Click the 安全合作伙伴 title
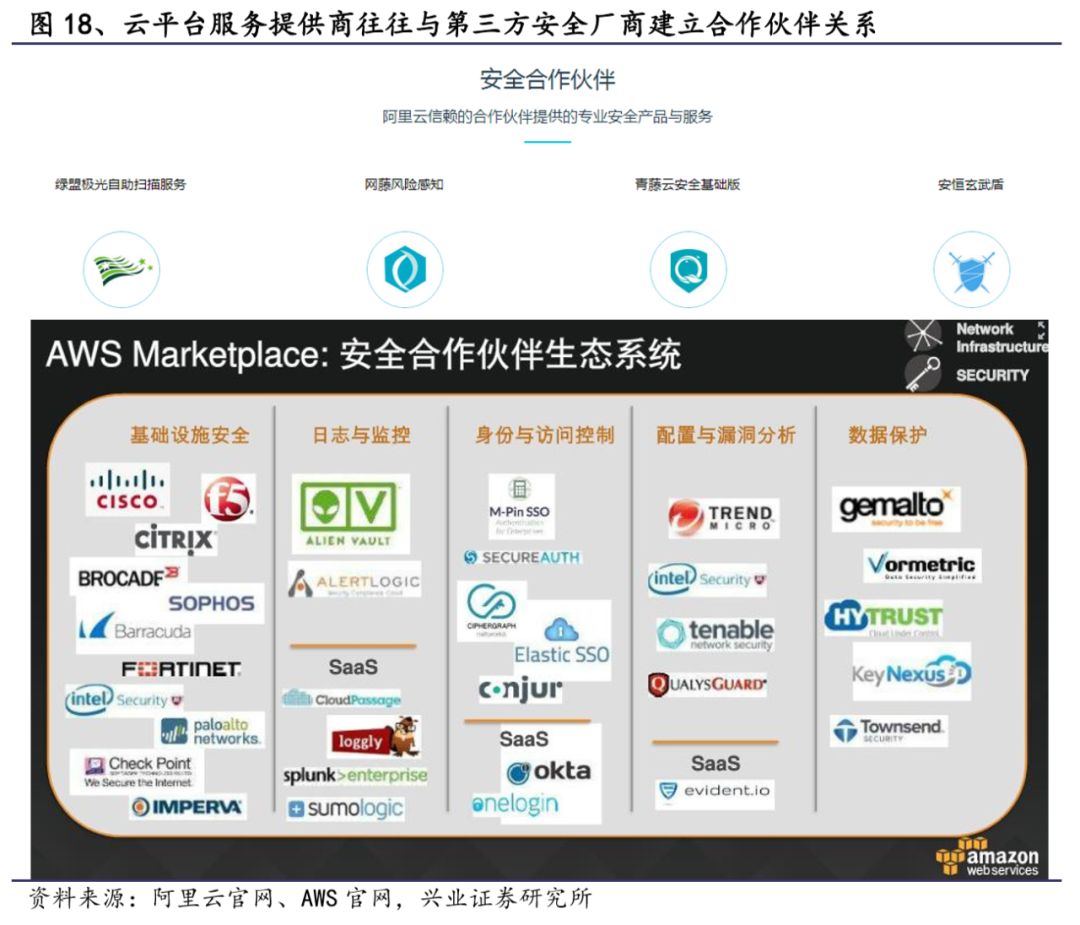Image resolution: width=1080 pixels, height=925 pixels. coord(547,79)
